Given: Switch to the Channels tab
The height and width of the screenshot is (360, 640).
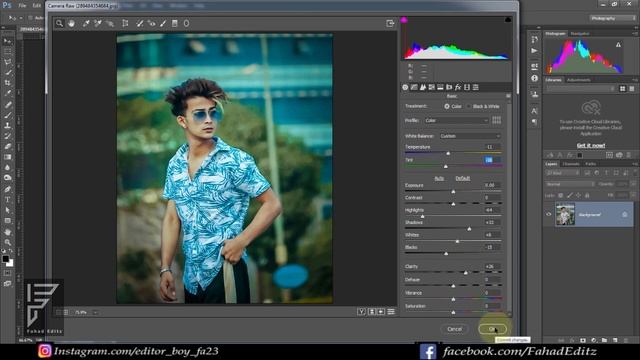Looking at the screenshot, I should (x=571, y=164).
